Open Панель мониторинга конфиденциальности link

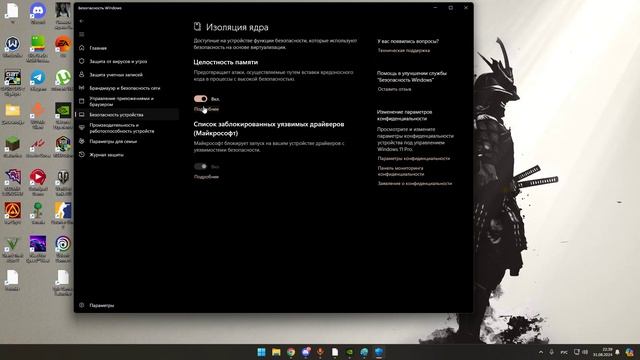[x=401, y=171]
